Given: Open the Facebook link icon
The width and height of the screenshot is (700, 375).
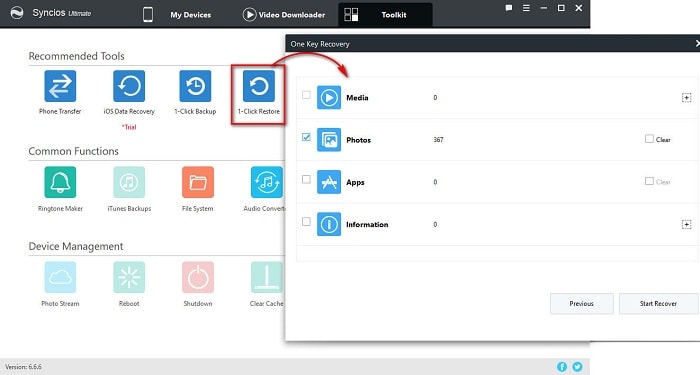Looking at the screenshot, I should tap(562, 367).
